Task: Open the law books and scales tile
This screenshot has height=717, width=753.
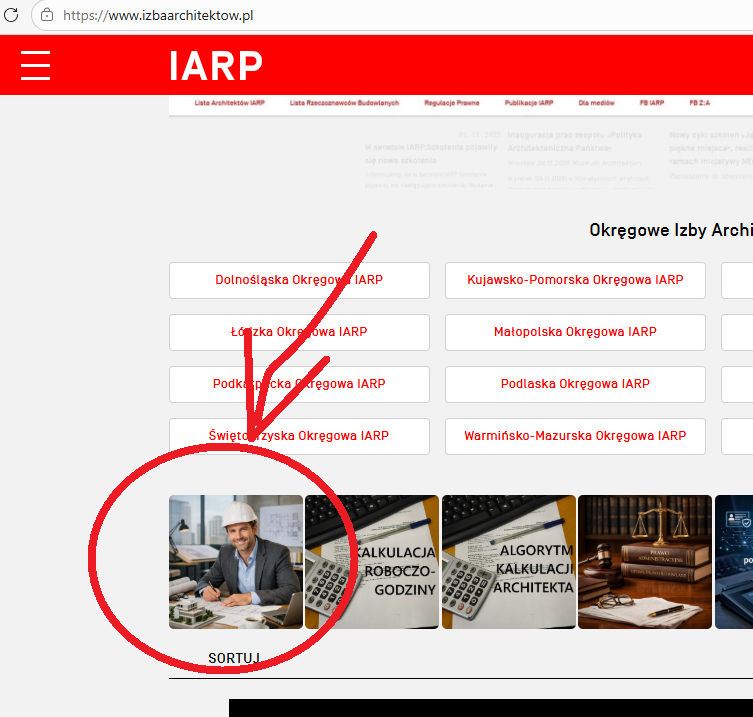Action: pyautogui.click(x=645, y=562)
